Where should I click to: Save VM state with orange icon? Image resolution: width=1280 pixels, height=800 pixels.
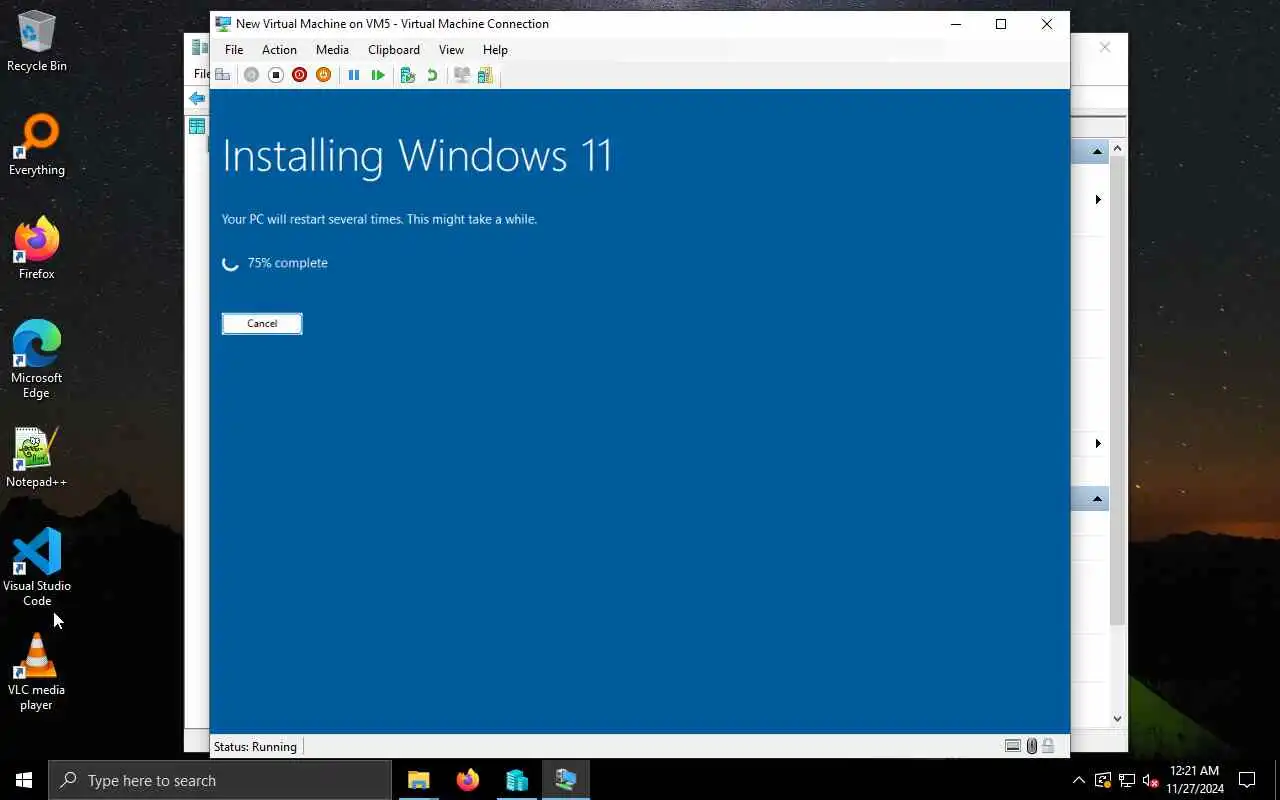pyautogui.click(x=323, y=75)
